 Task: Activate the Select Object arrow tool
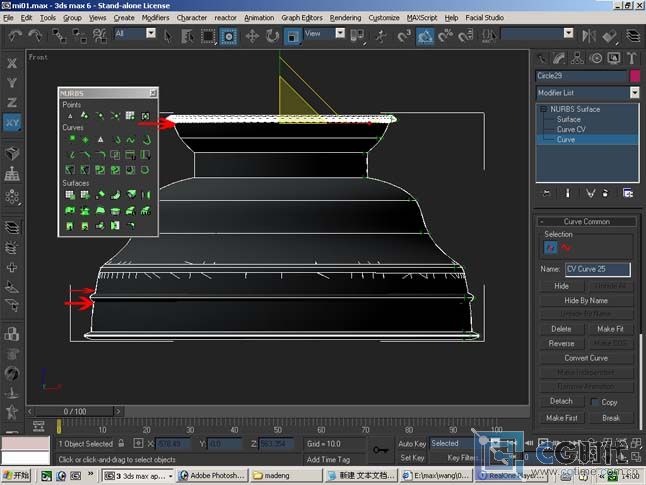click(x=168, y=36)
